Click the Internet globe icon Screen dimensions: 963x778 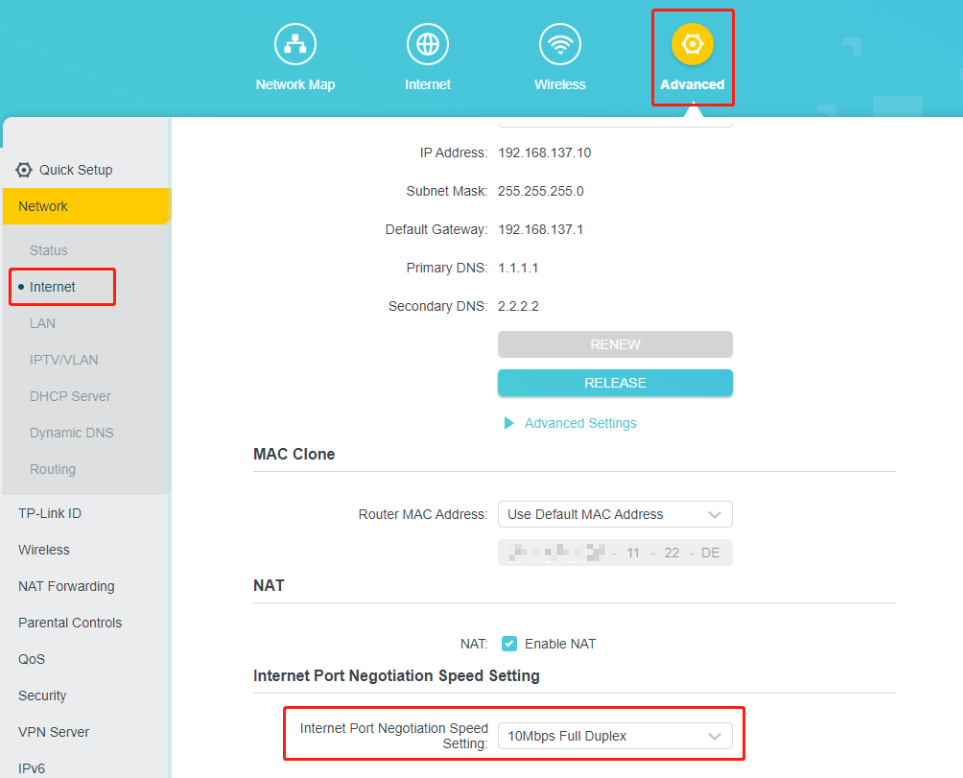(427, 45)
